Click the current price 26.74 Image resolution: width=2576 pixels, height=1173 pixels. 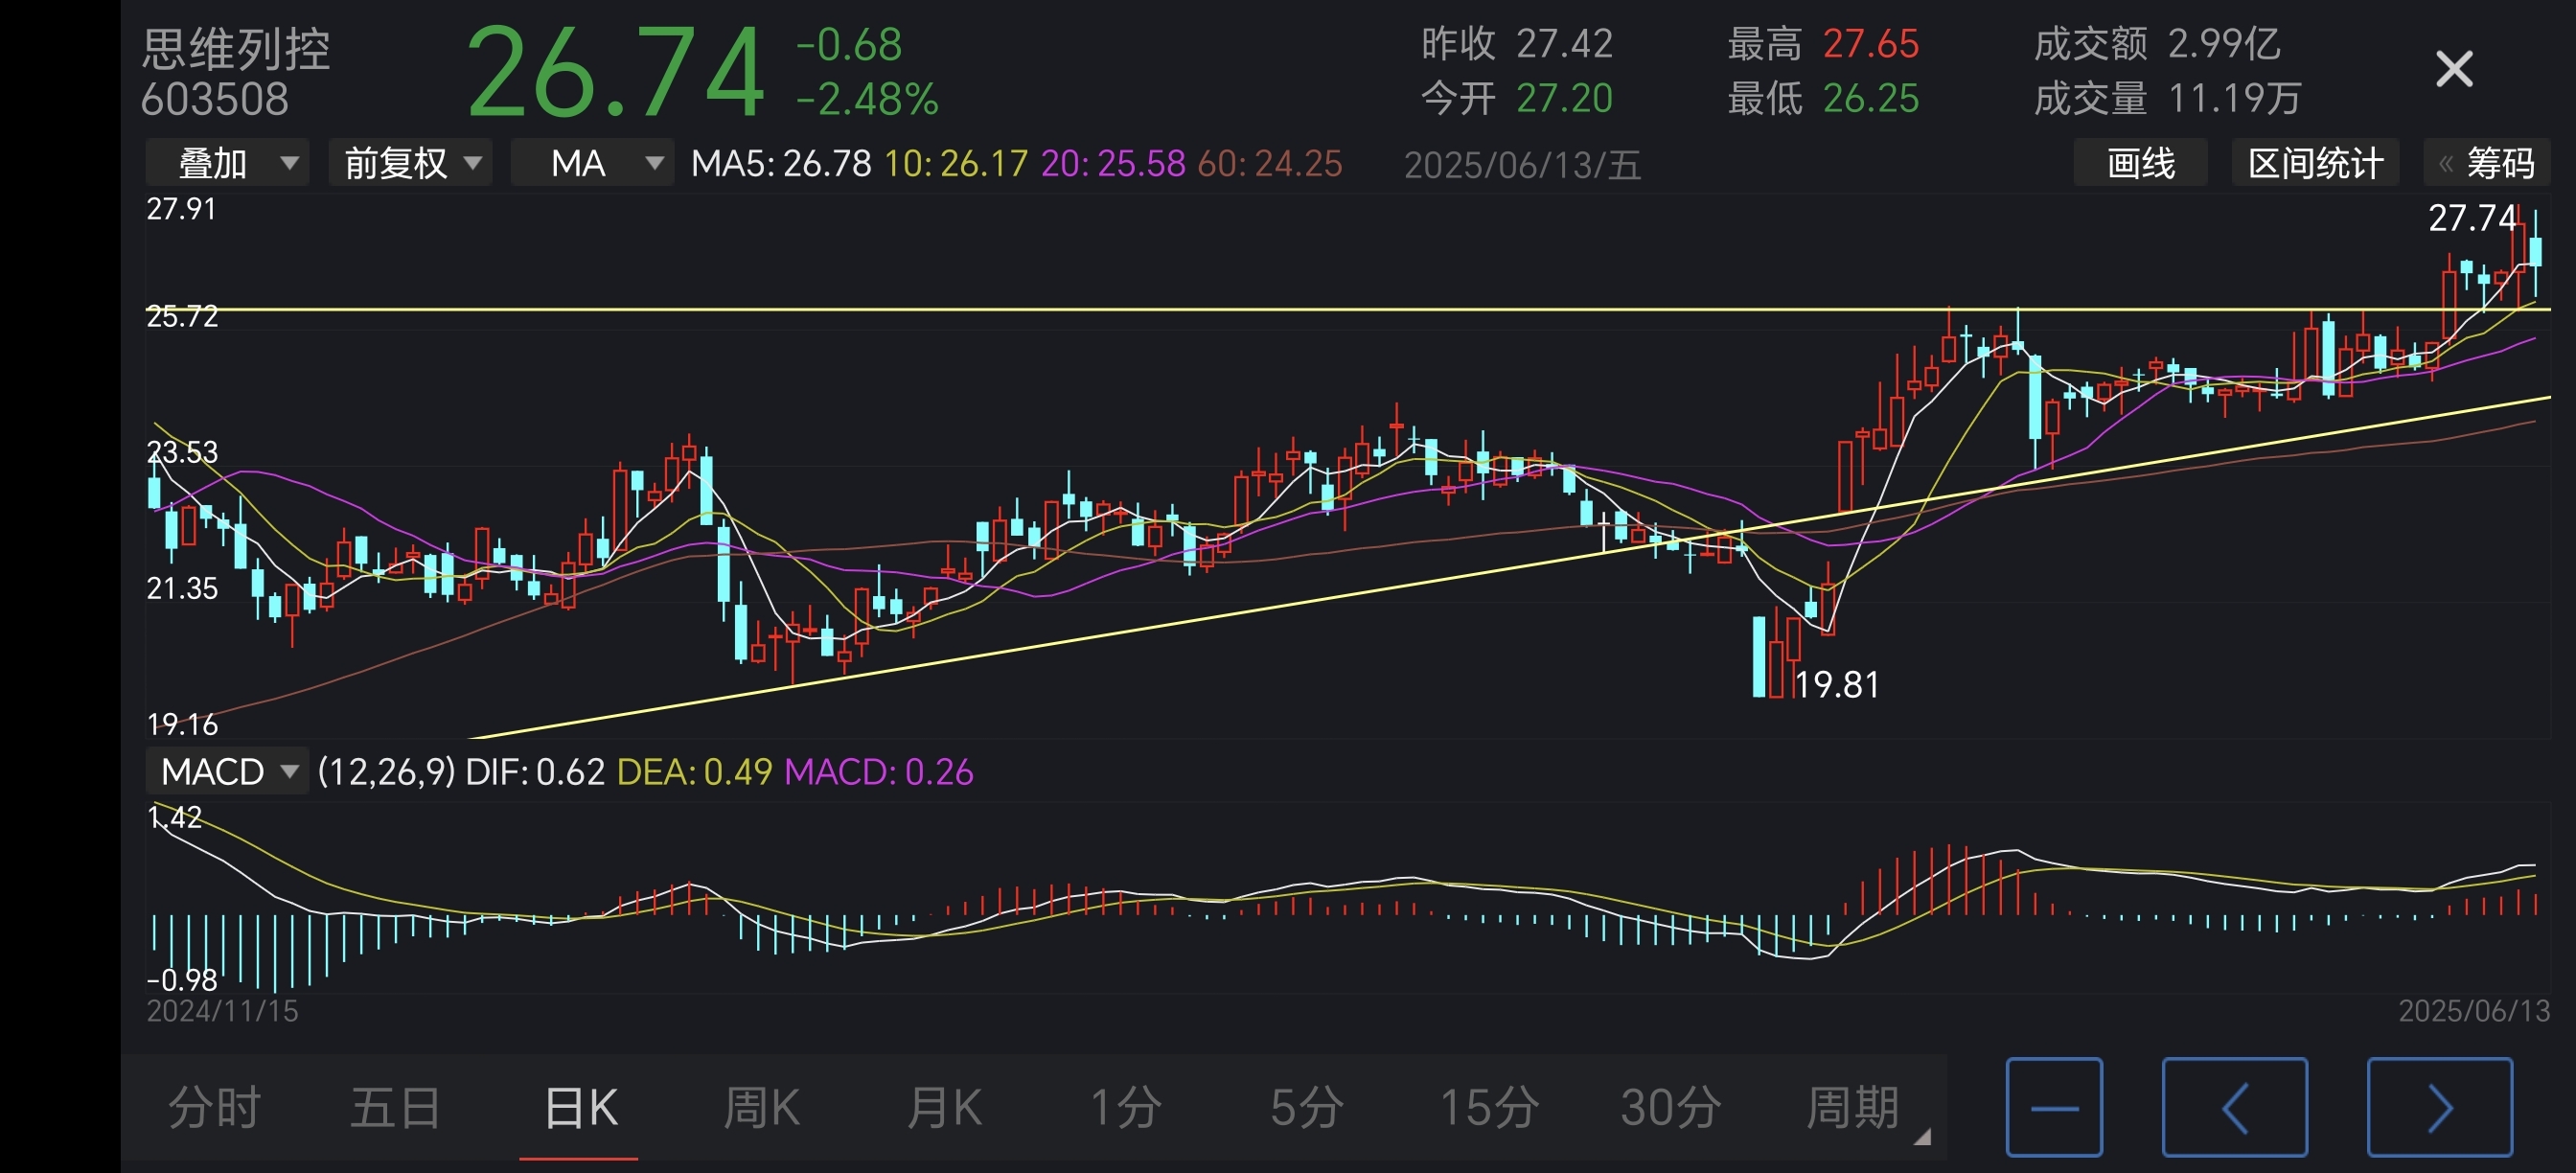coord(616,73)
